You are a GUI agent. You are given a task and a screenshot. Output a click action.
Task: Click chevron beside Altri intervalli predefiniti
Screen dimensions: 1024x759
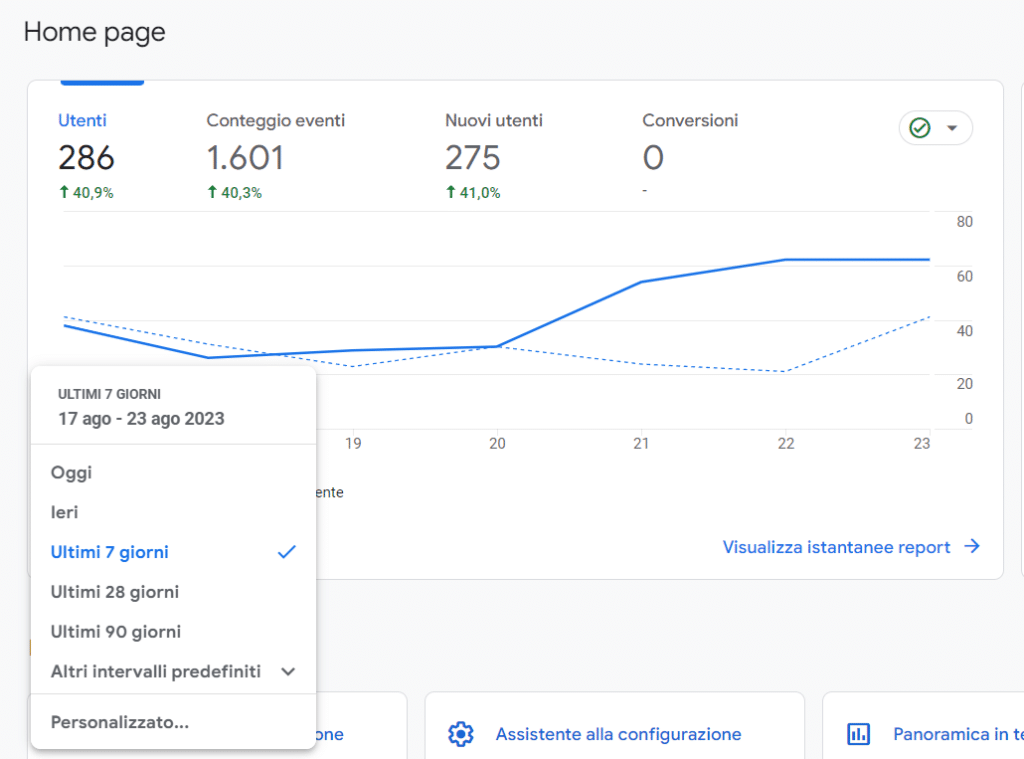(288, 671)
